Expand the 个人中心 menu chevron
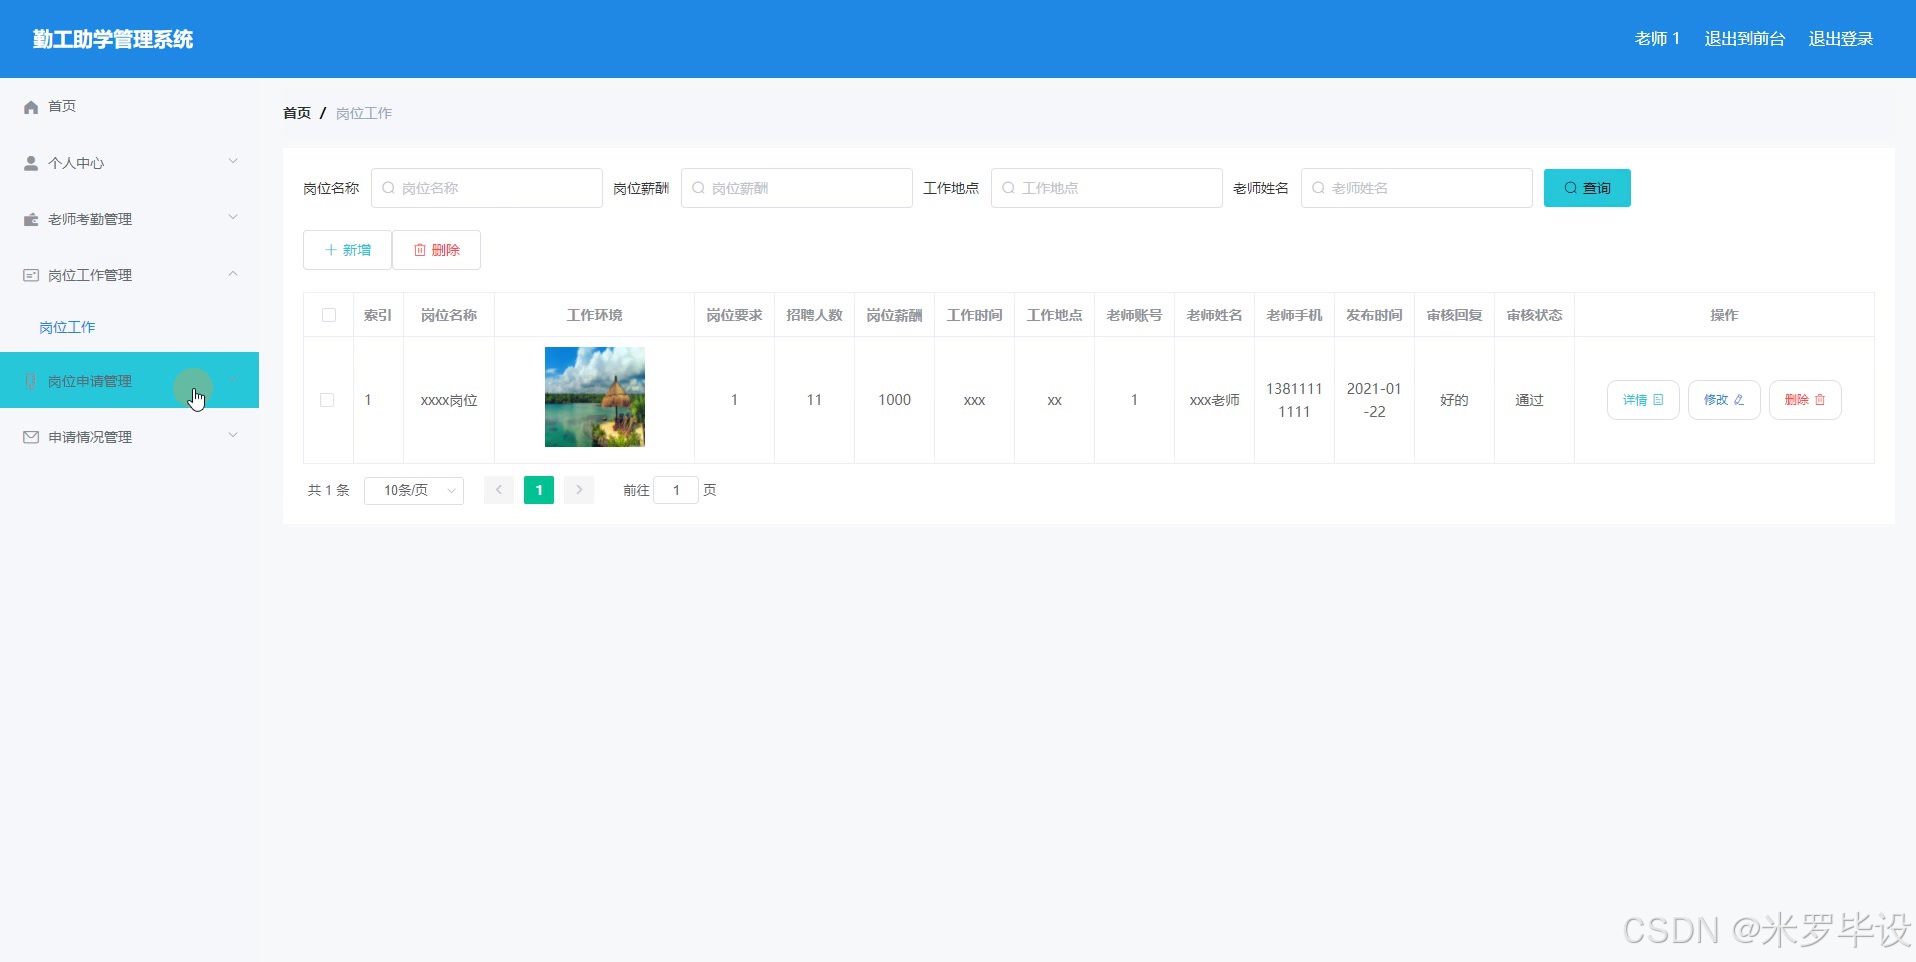The image size is (1916, 962). (233, 161)
